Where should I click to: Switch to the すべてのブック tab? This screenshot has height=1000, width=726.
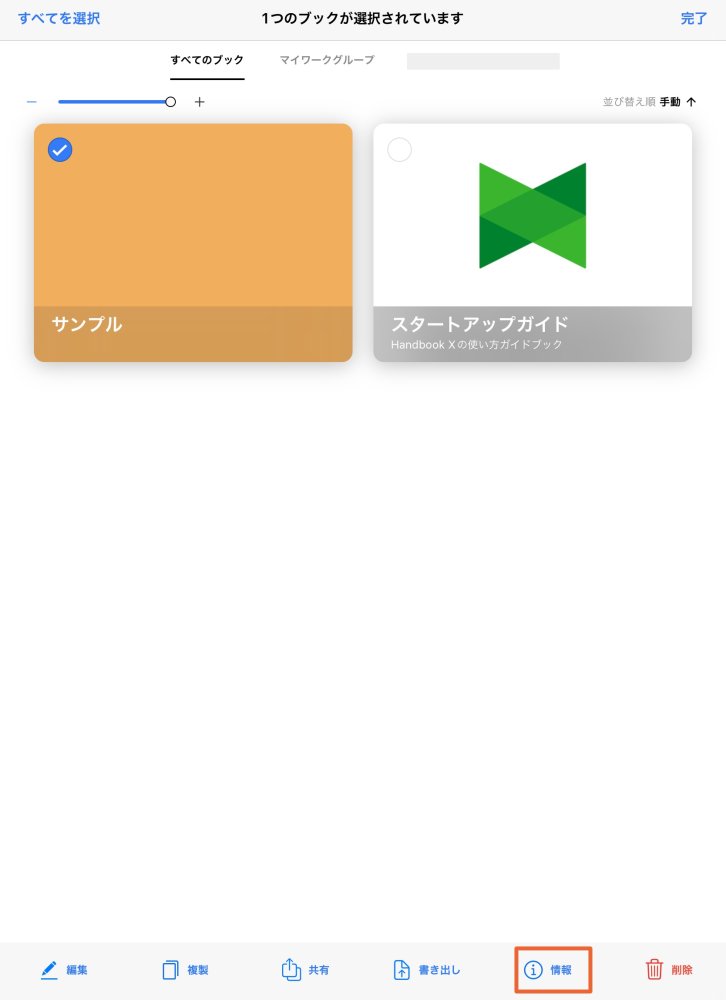pos(207,60)
